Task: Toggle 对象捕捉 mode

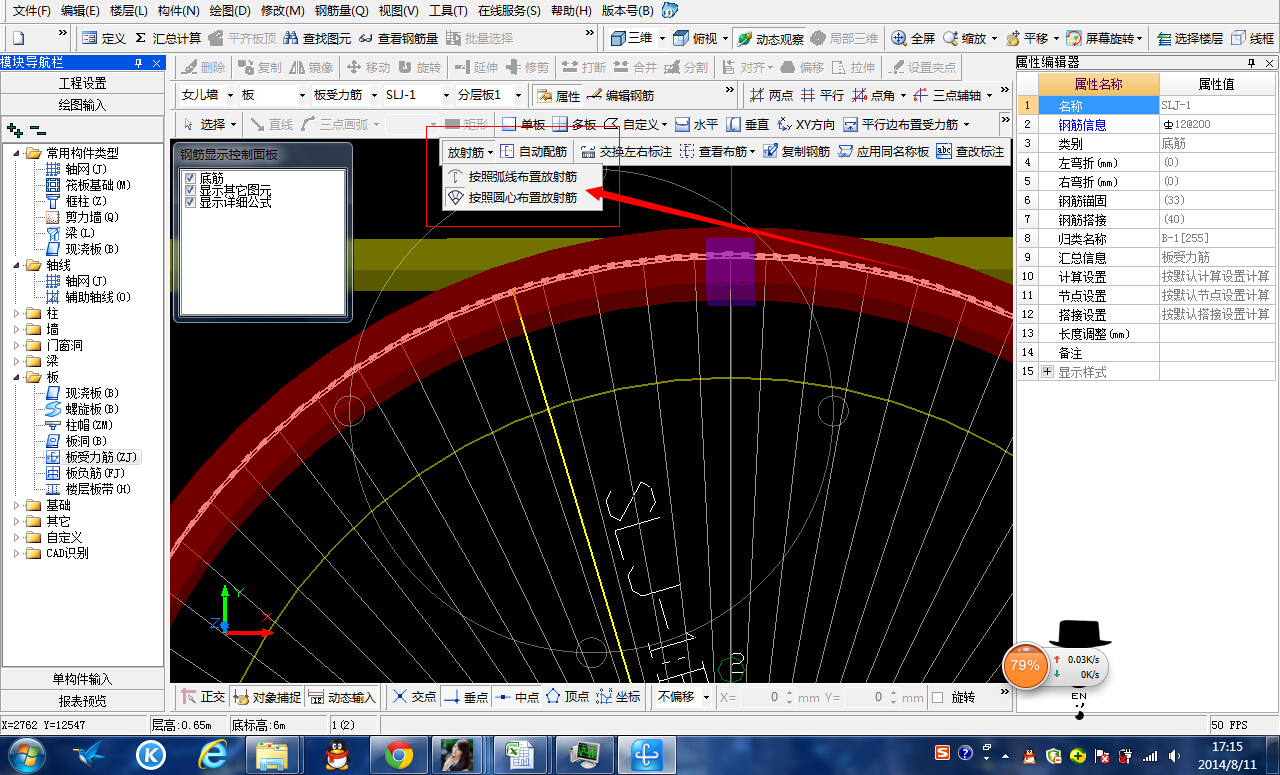Action: pos(266,697)
